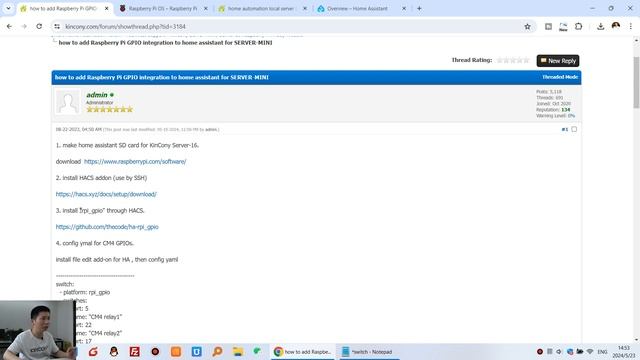
Task: Click the ENG language indicator
Action: pos(602,351)
